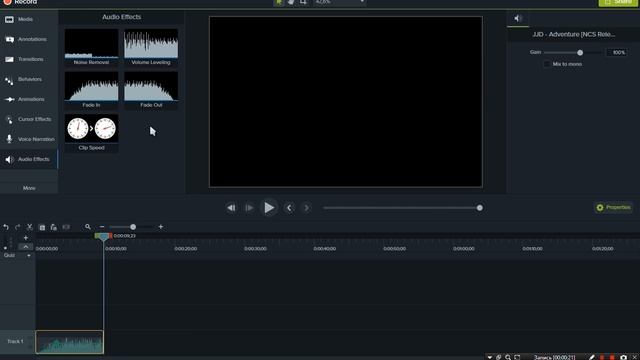
Task: Click the preview playback scrubber handle
Action: (480, 208)
